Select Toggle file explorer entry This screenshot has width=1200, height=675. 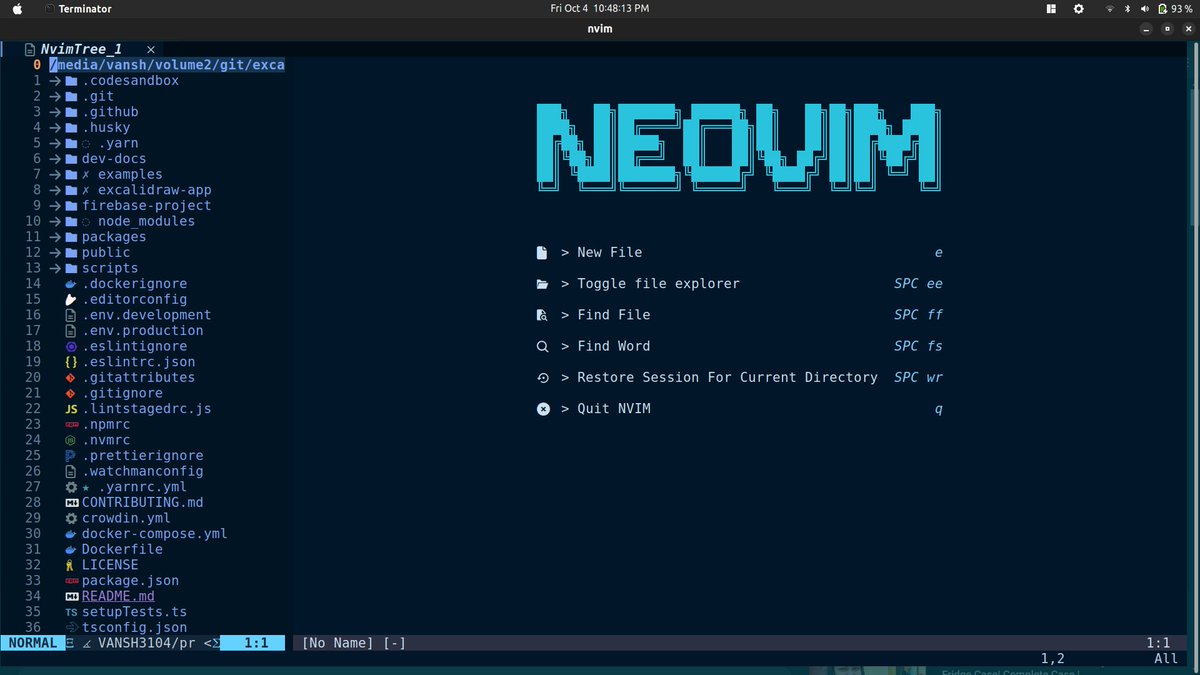point(739,284)
